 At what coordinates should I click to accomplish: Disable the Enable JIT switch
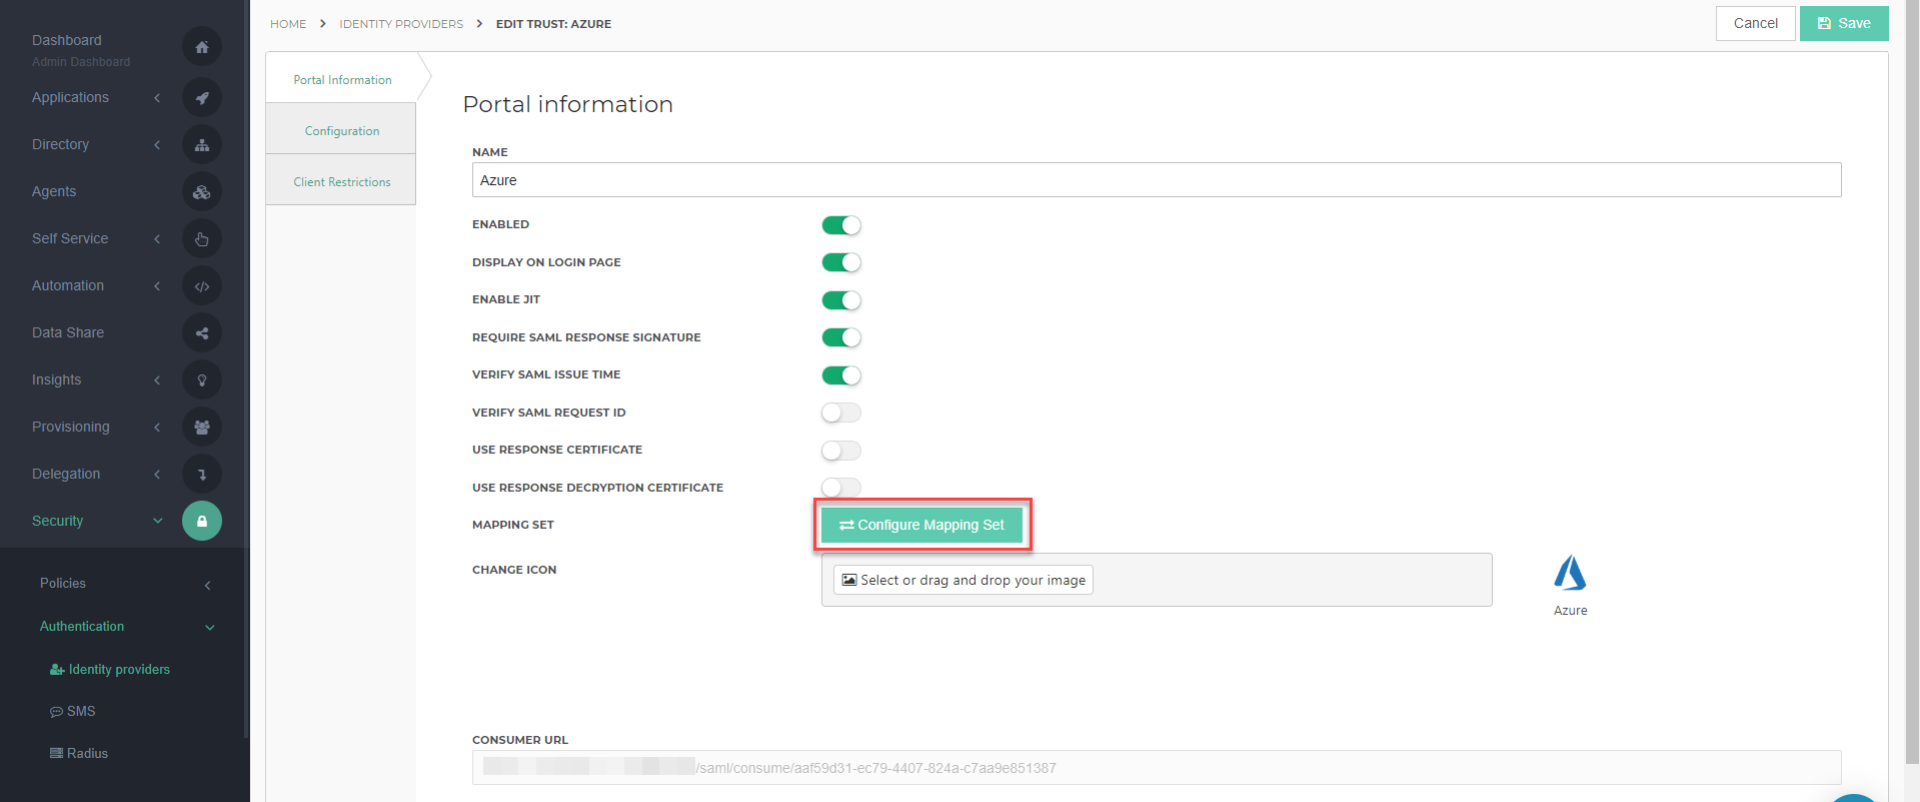tap(841, 300)
